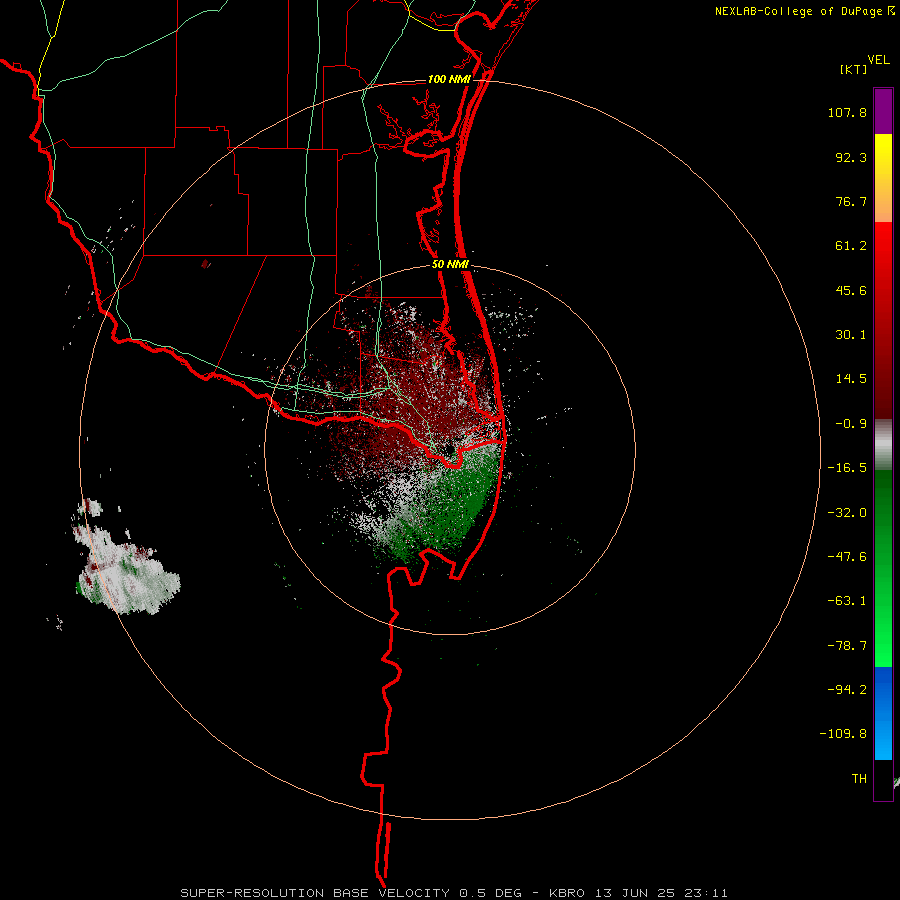
Task: Select the -109.8 velocity scale label
Action: click(843, 734)
